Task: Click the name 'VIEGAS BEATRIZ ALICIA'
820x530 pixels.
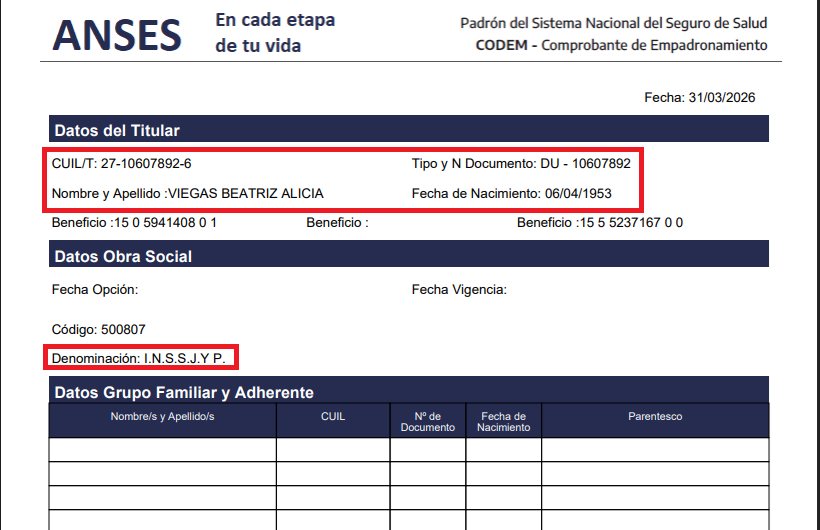Action: (246, 193)
